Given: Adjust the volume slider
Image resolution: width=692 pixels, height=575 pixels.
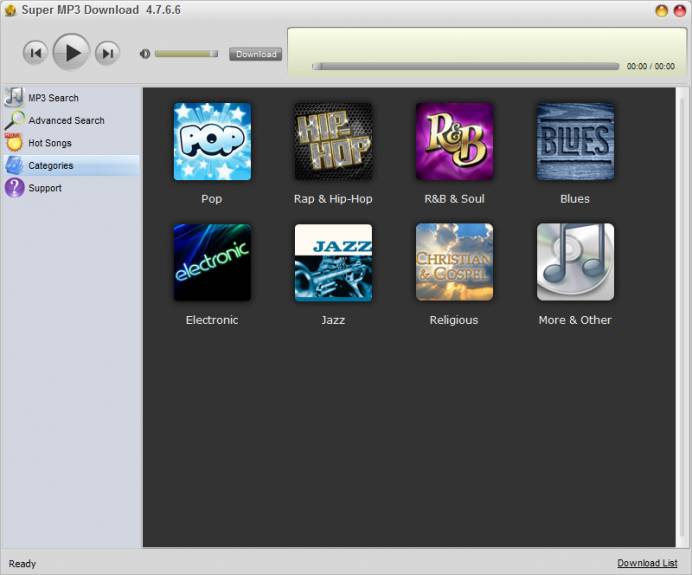Looking at the screenshot, I should coord(186,54).
